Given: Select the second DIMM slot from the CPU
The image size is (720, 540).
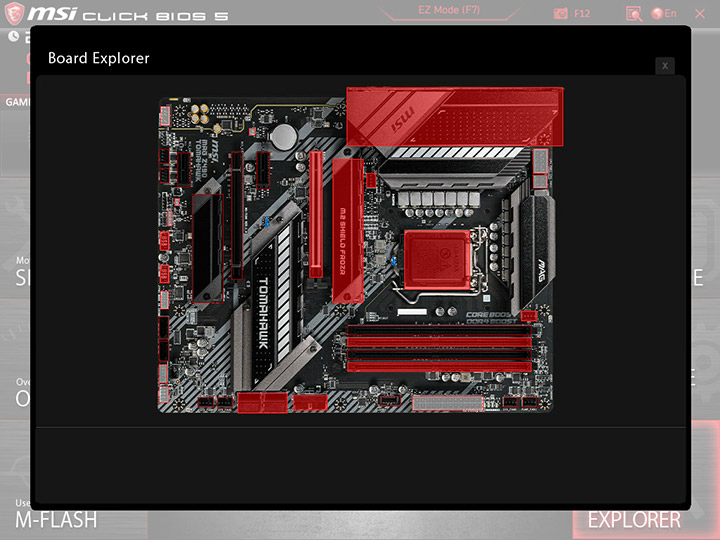Looking at the screenshot, I should pos(439,342).
